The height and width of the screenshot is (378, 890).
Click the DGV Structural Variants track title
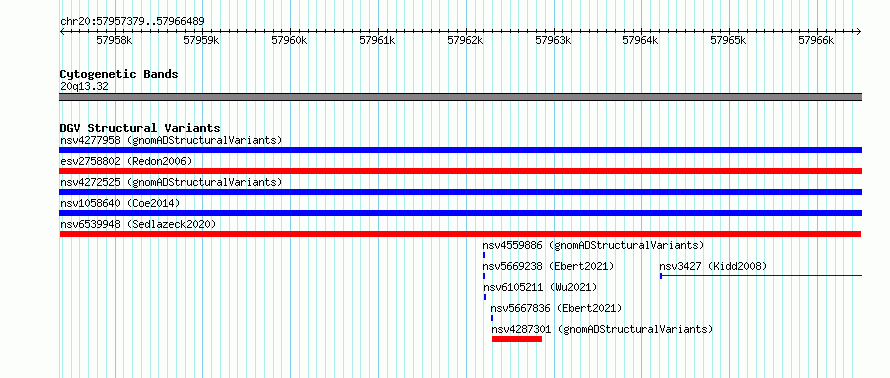(x=140, y=128)
